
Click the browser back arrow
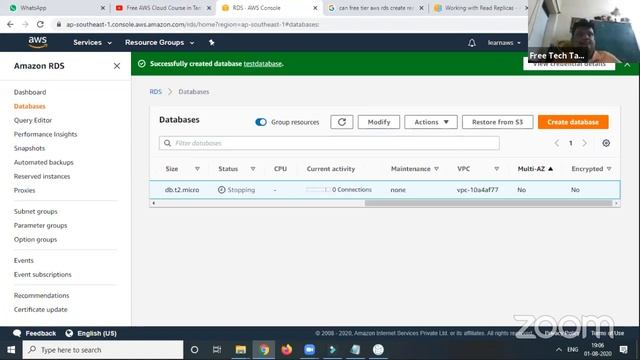pos(10,24)
